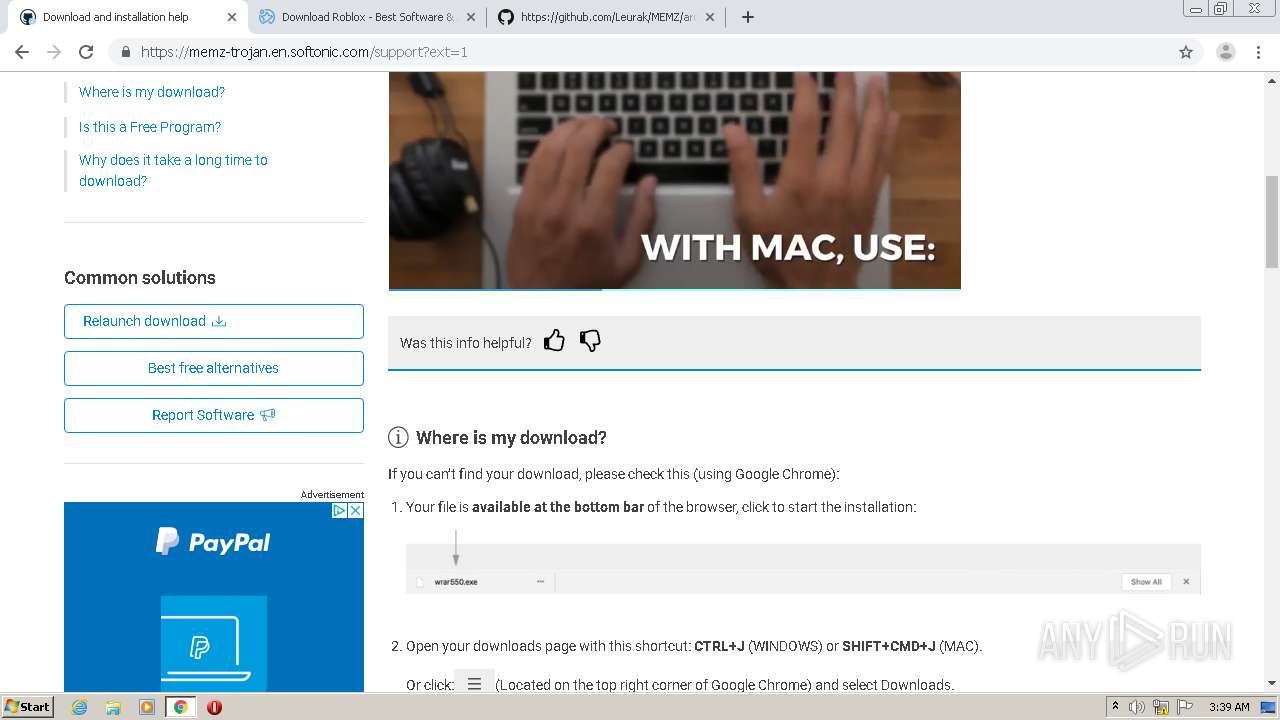Click the taskbar clock showing 3:39 AM

pos(1229,707)
